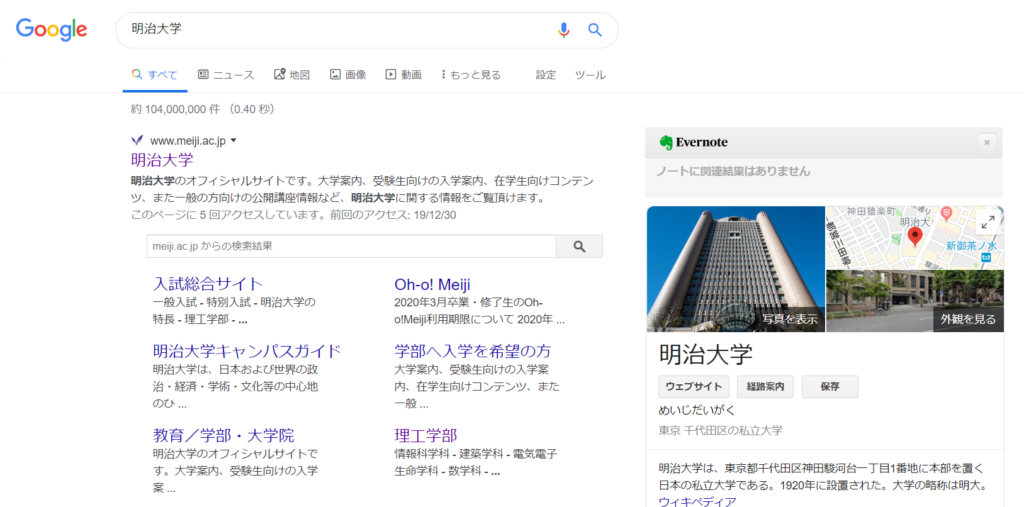Viewport: 1024px width, 507px height.
Task: Click the blue search magnifier icon
Action: tap(595, 29)
